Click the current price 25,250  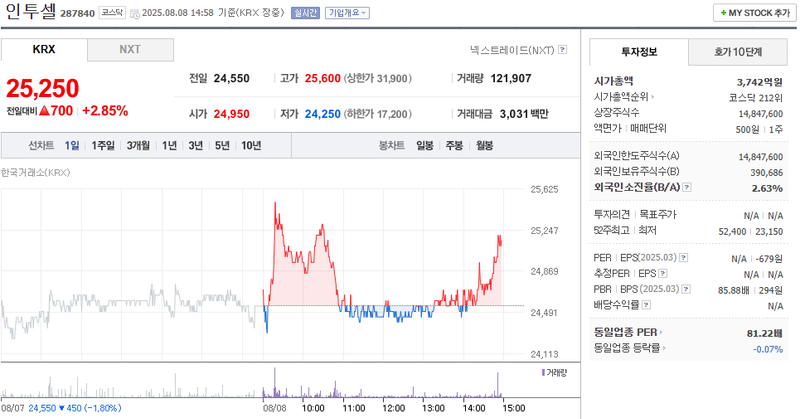click(42, 88)
